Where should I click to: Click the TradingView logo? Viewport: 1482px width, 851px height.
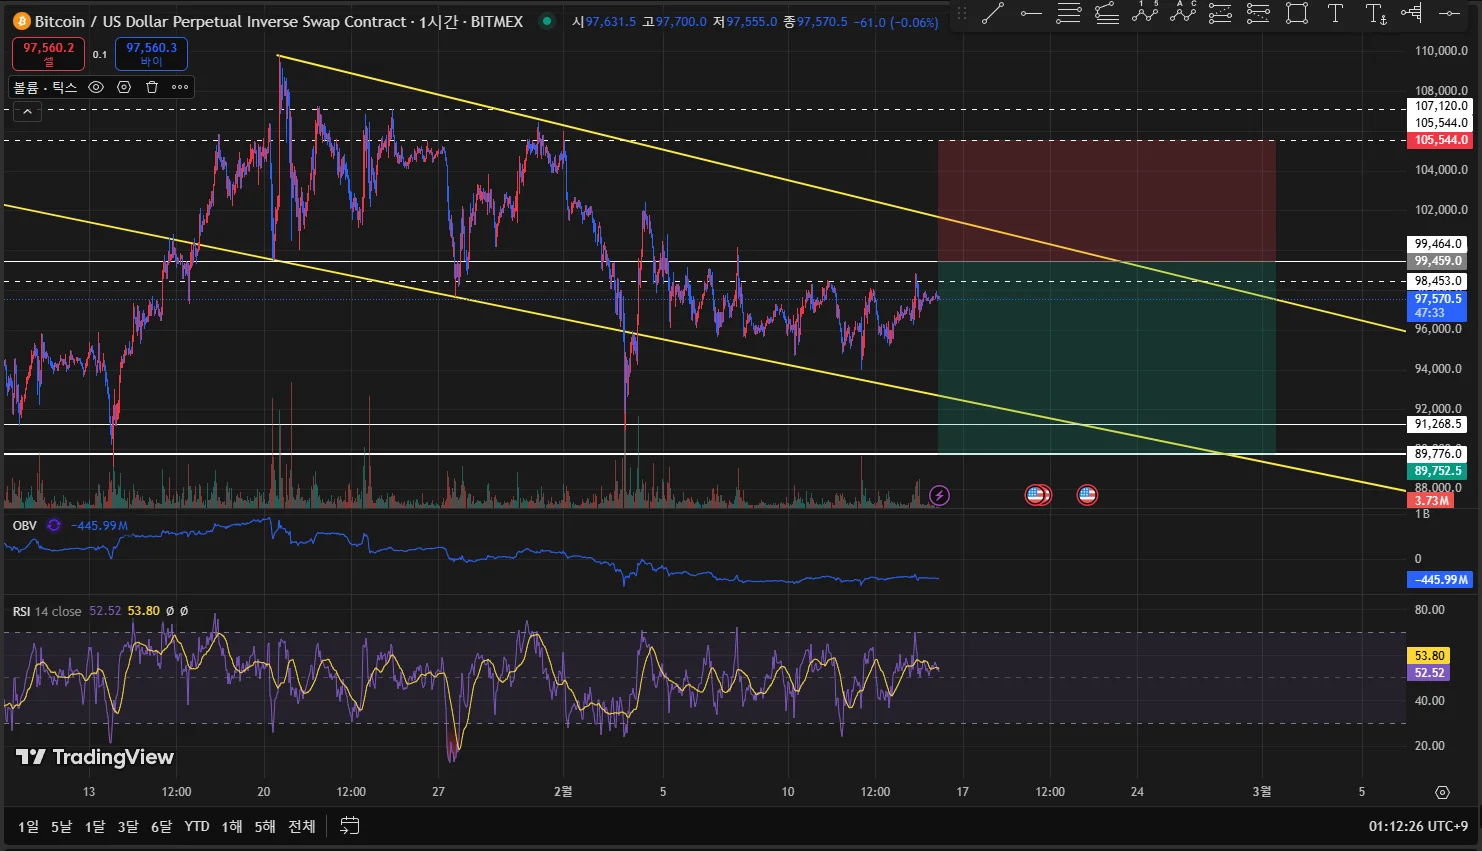tap(95, 757)
